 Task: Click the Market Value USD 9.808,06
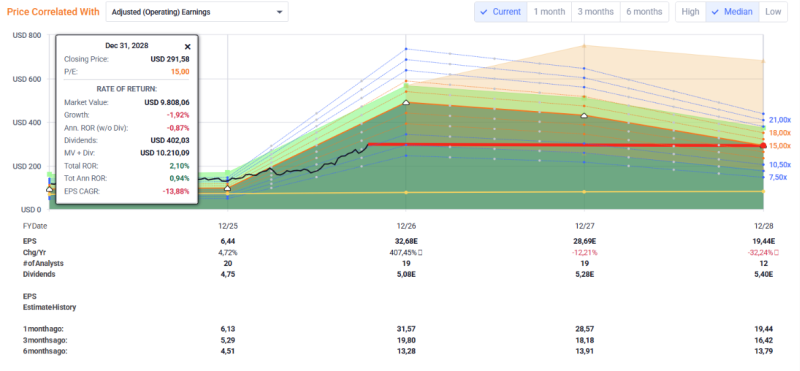[x=167, y=102]
